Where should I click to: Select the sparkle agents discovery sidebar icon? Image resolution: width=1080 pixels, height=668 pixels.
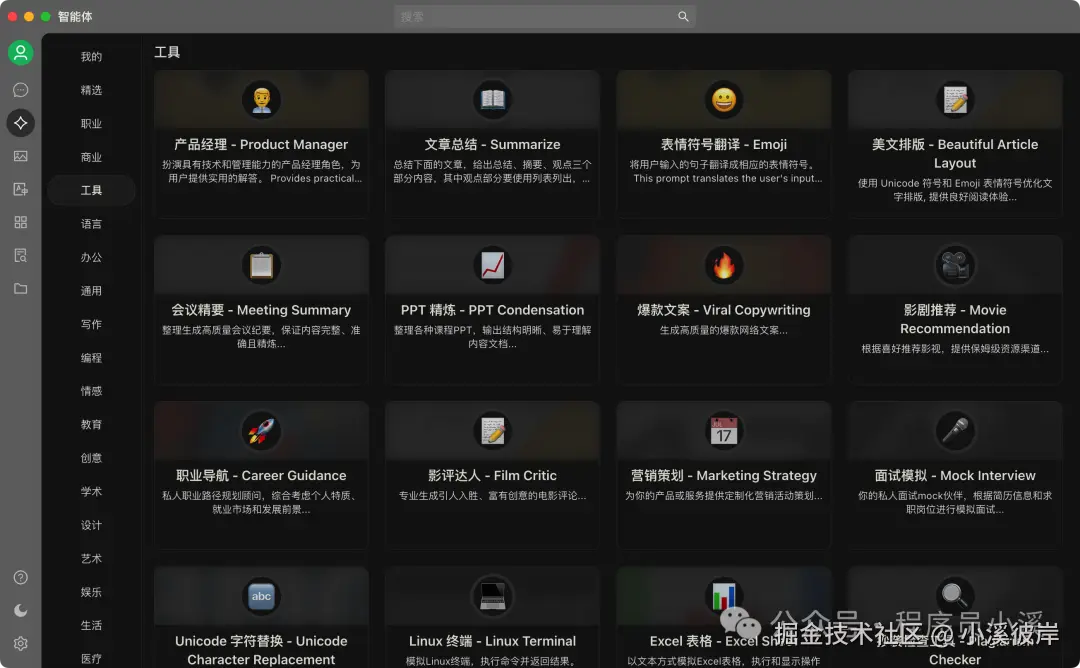click(x=20, y=123)
